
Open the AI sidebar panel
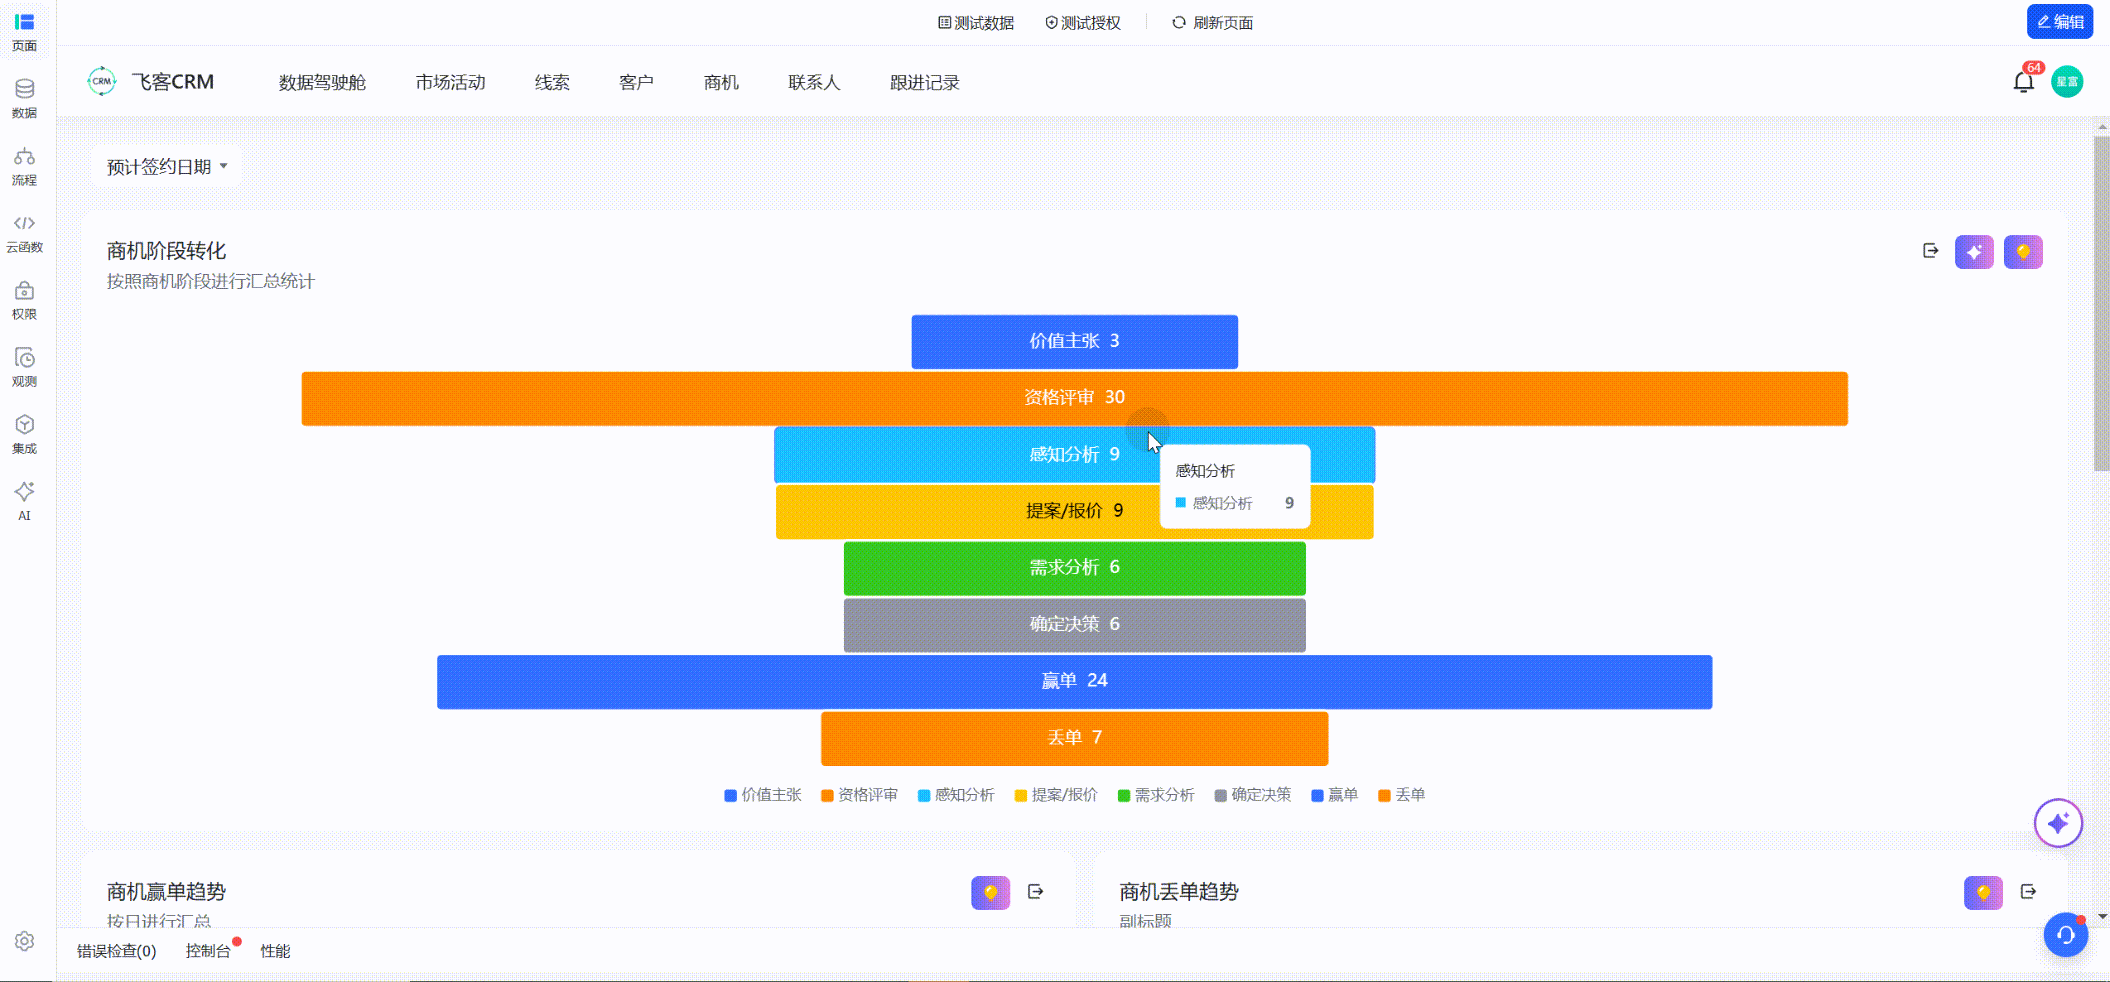(x=25, y=500)
